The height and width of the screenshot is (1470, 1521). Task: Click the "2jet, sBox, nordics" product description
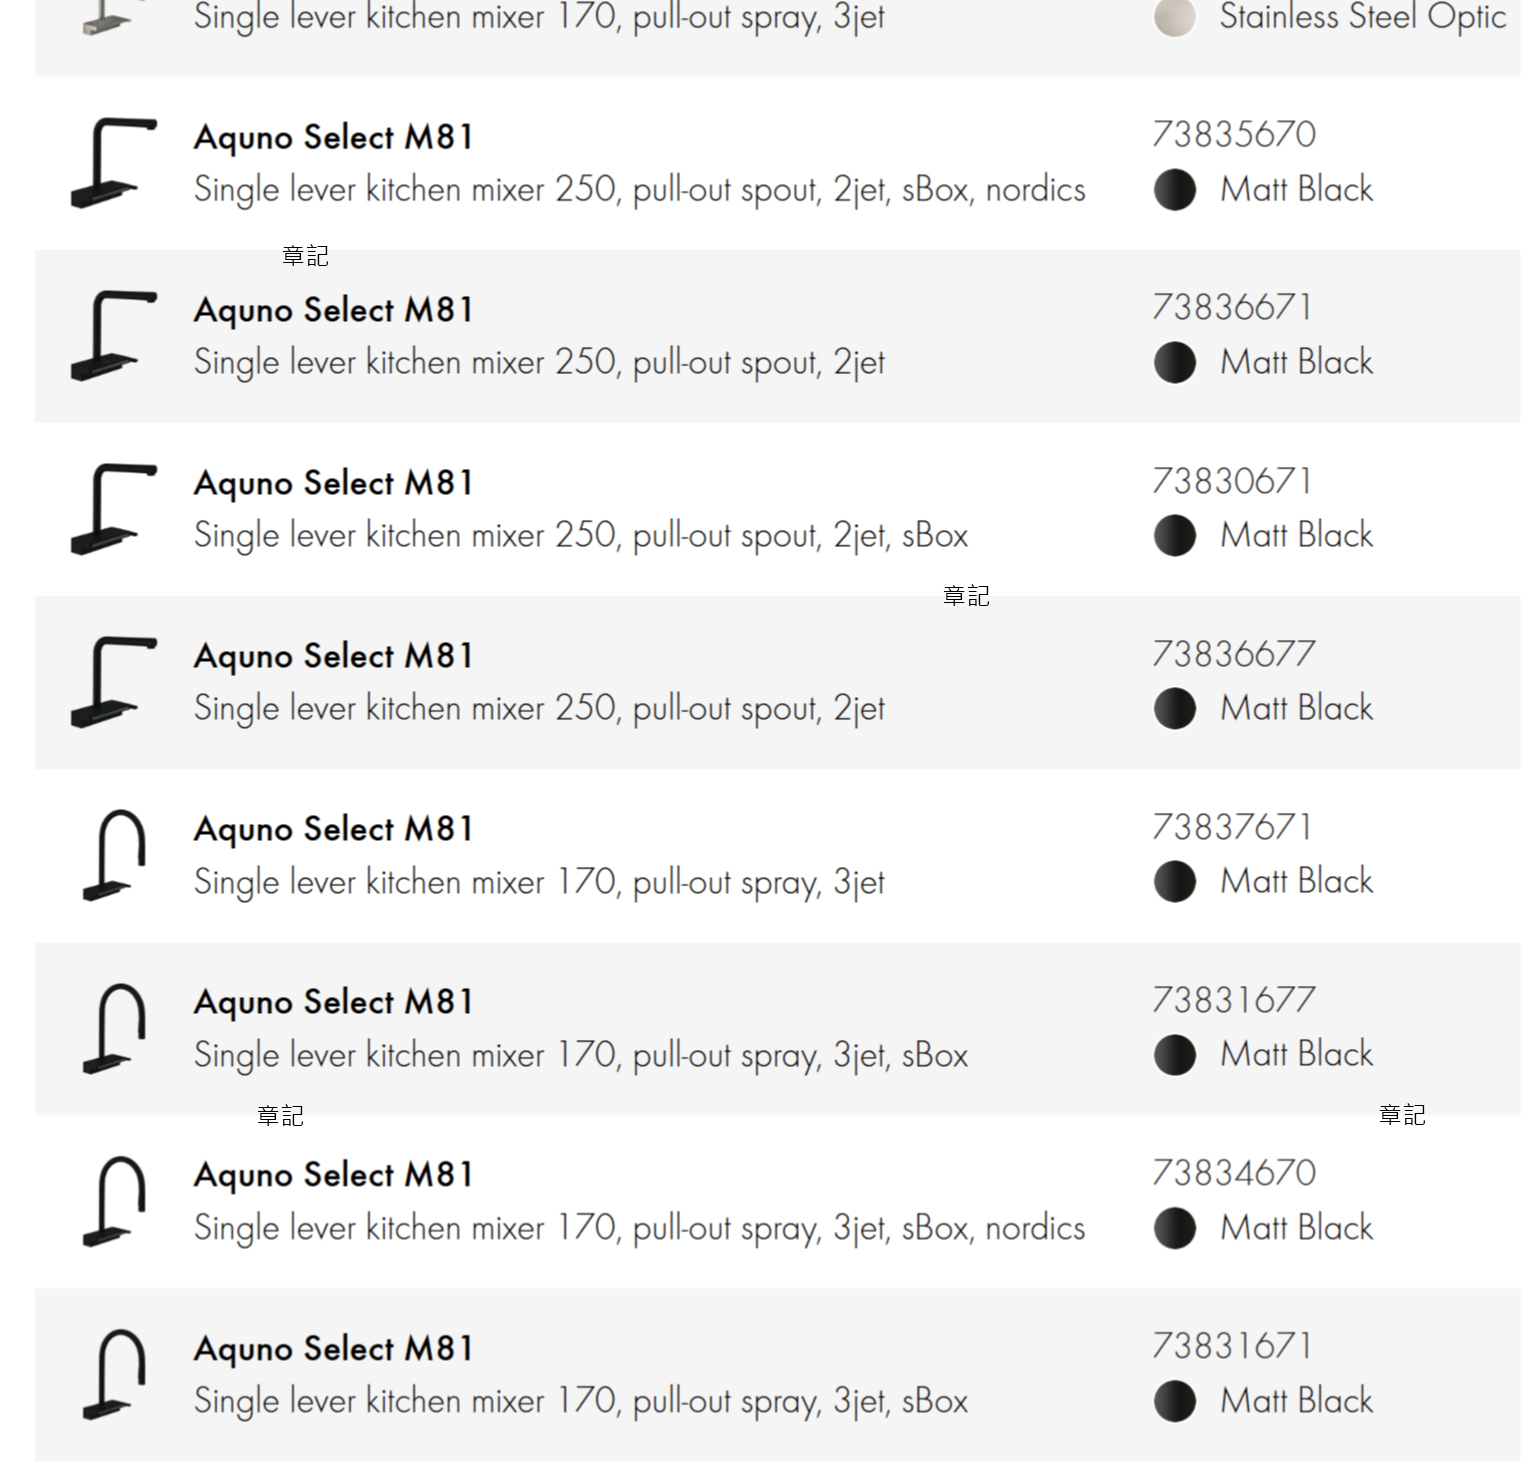[639, 190]
